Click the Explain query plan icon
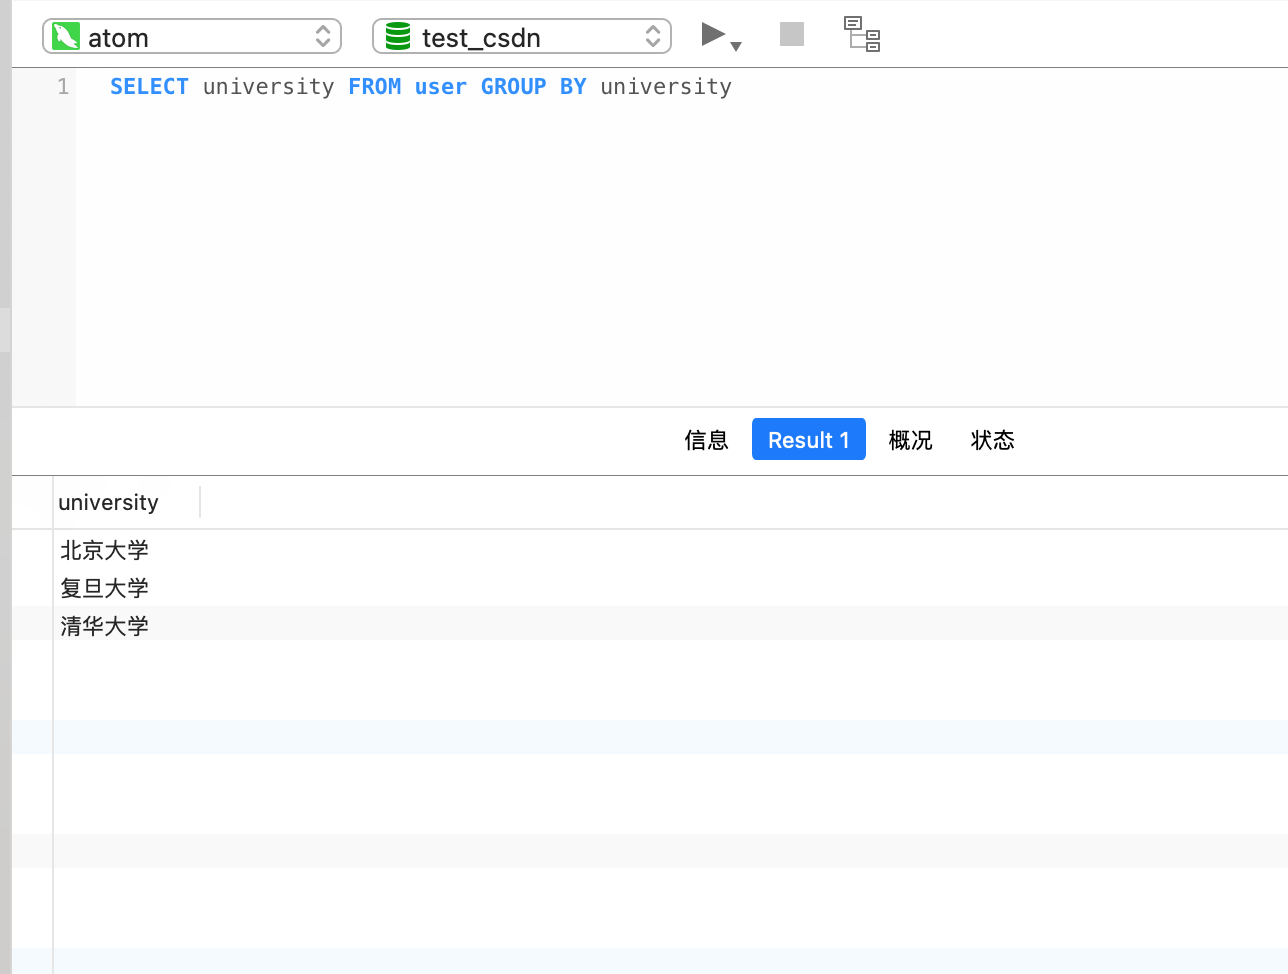Viewport: 1288px width, 974px height. click(x=862, y=34)
